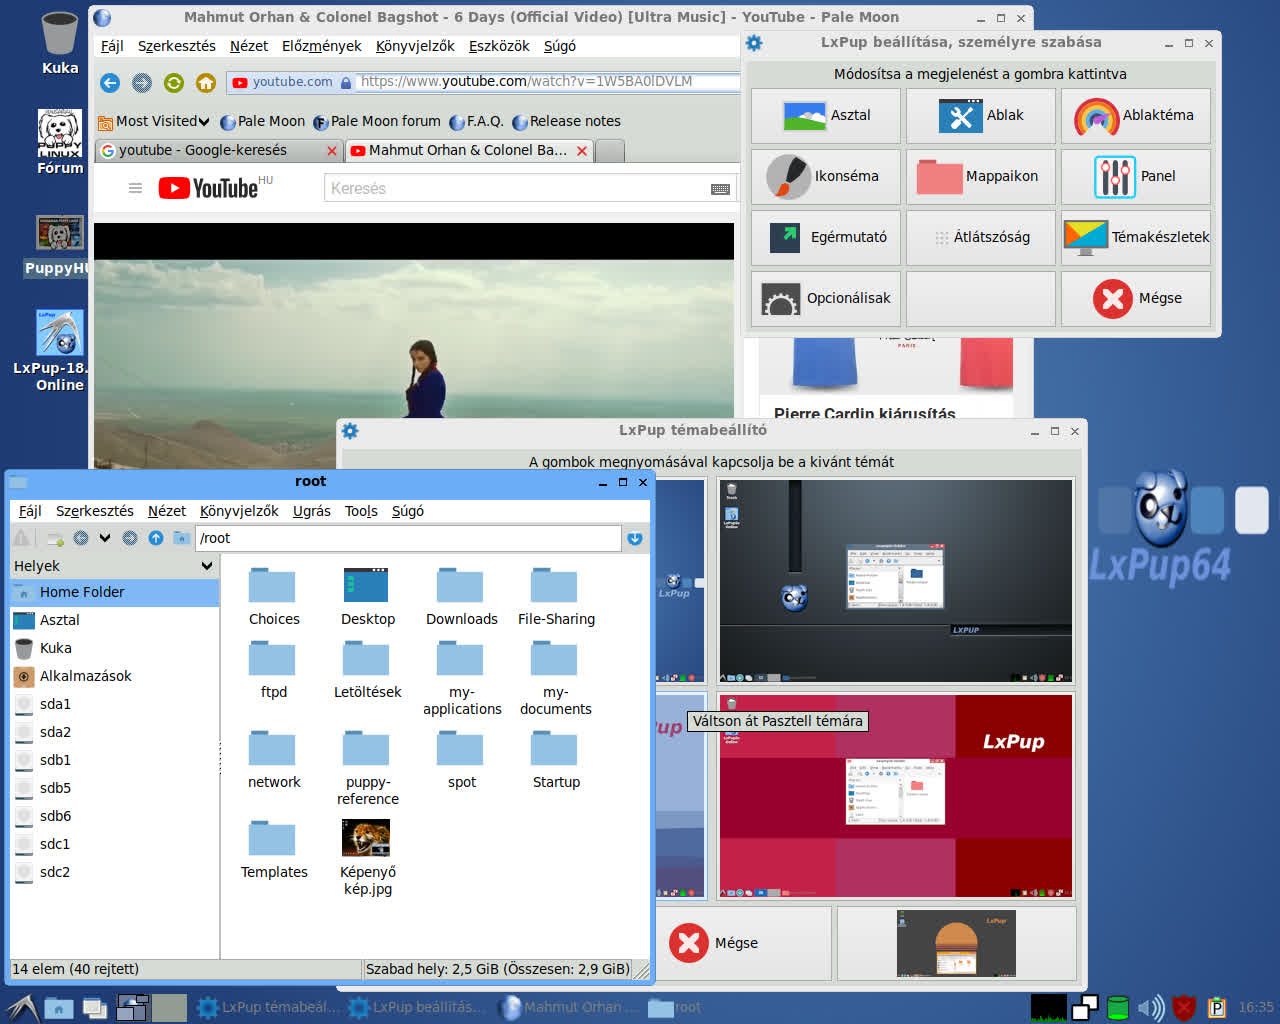Open the Release notes bookmark

click(566, 121)
